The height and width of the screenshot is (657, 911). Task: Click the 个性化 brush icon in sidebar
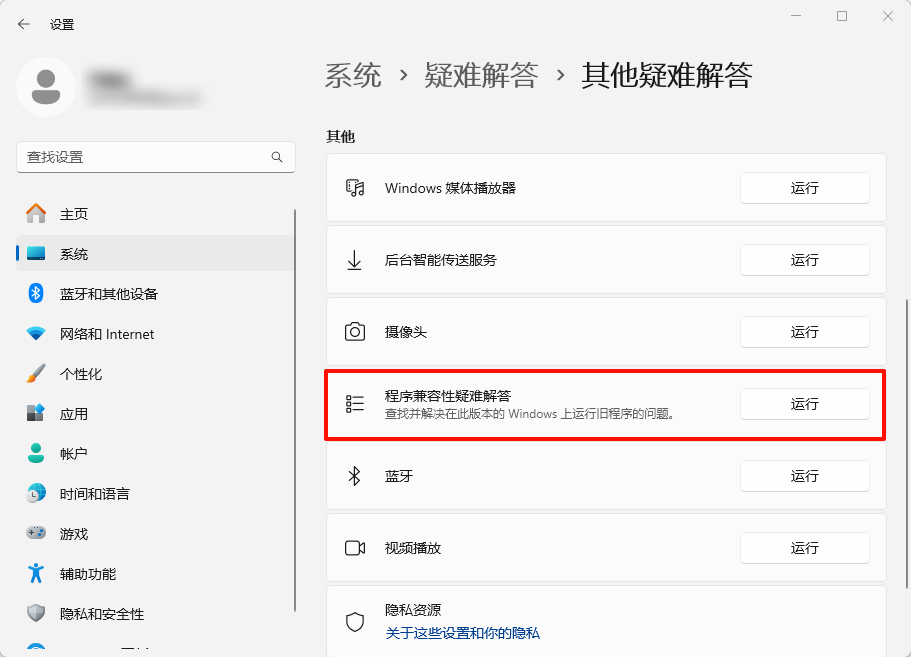pos(36,373)
